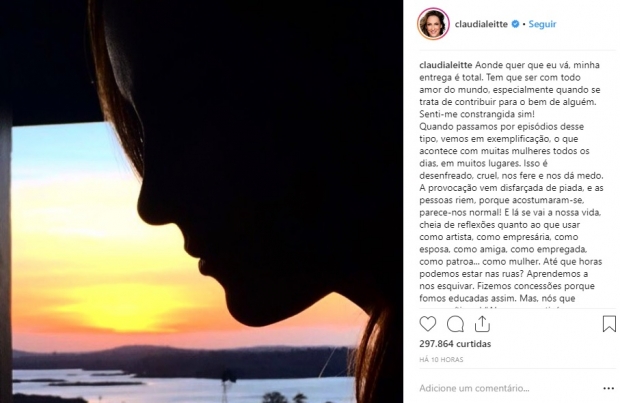View the 297.864 curtidas likes list
Screen dimensions: 620x403
455,344
